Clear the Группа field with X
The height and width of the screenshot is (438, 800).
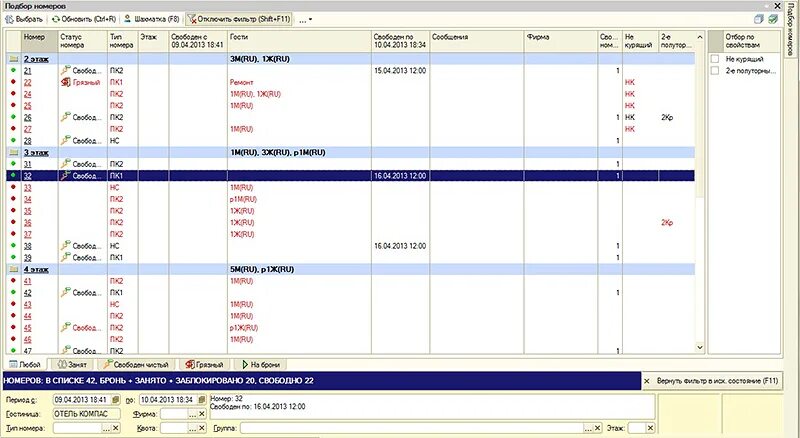coord(597,428)
